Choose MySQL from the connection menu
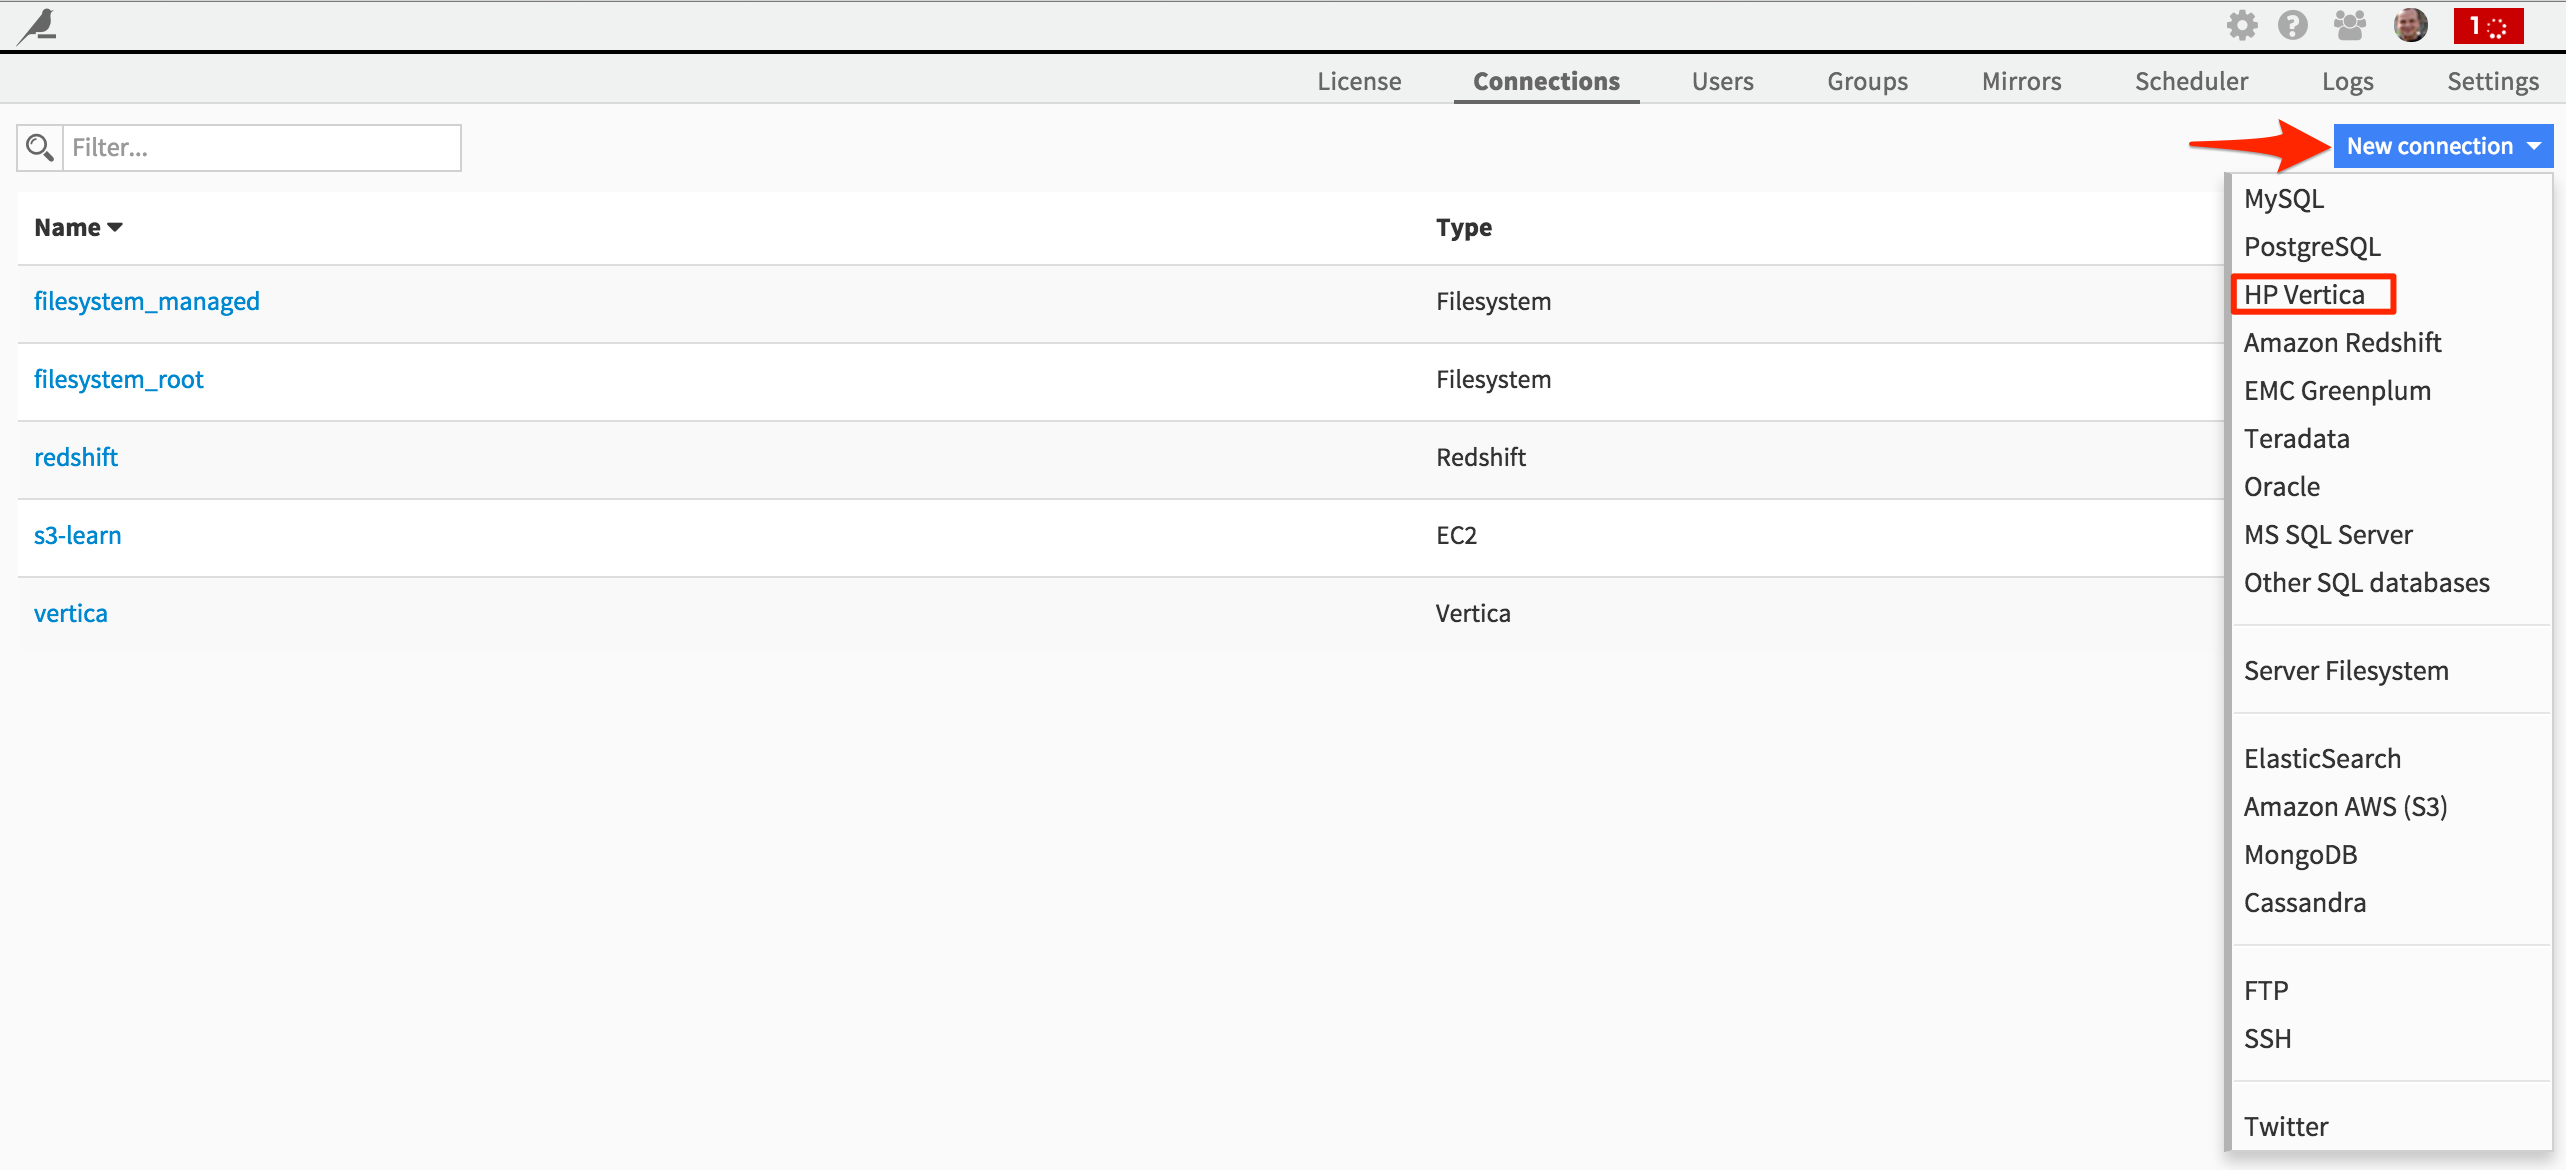This screenshot has width=2566, height=1170. click(x=2284, y=199)
